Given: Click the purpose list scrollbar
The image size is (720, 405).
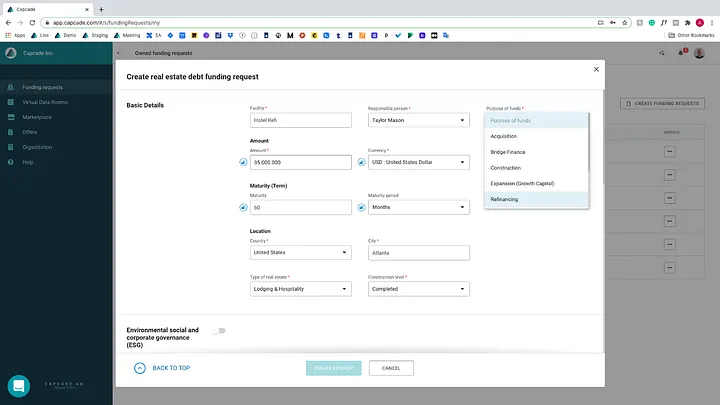Looking at the screenshot, I should tap(589, 142).
